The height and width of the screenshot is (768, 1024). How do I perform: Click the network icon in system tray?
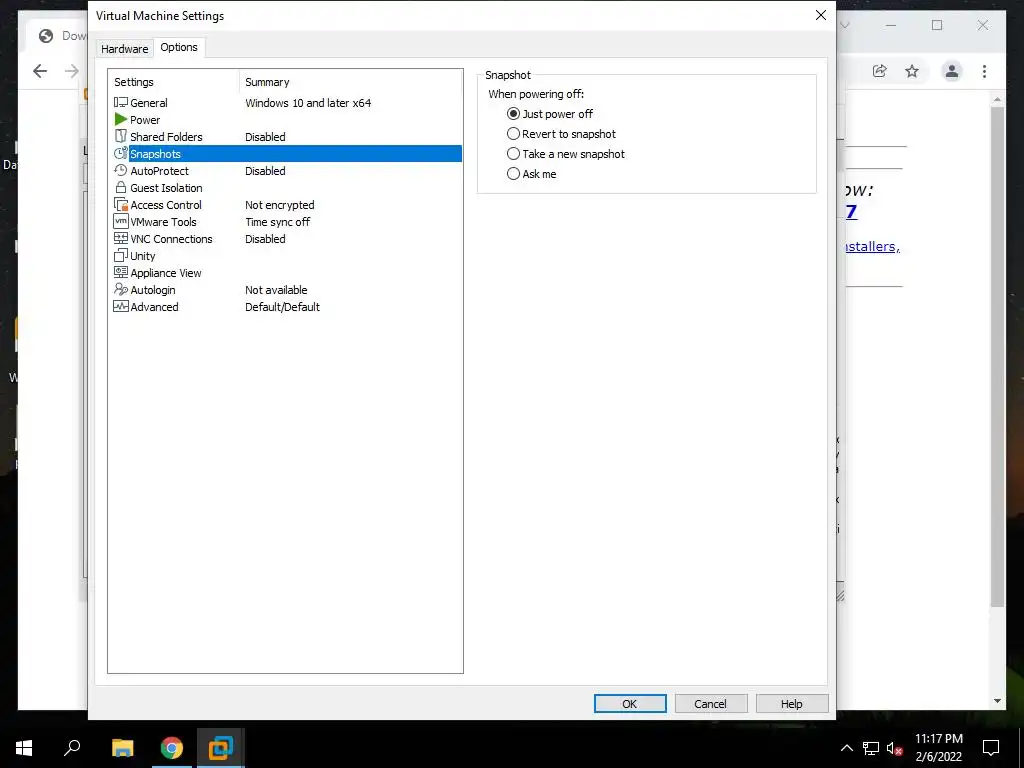pos(871,748)
